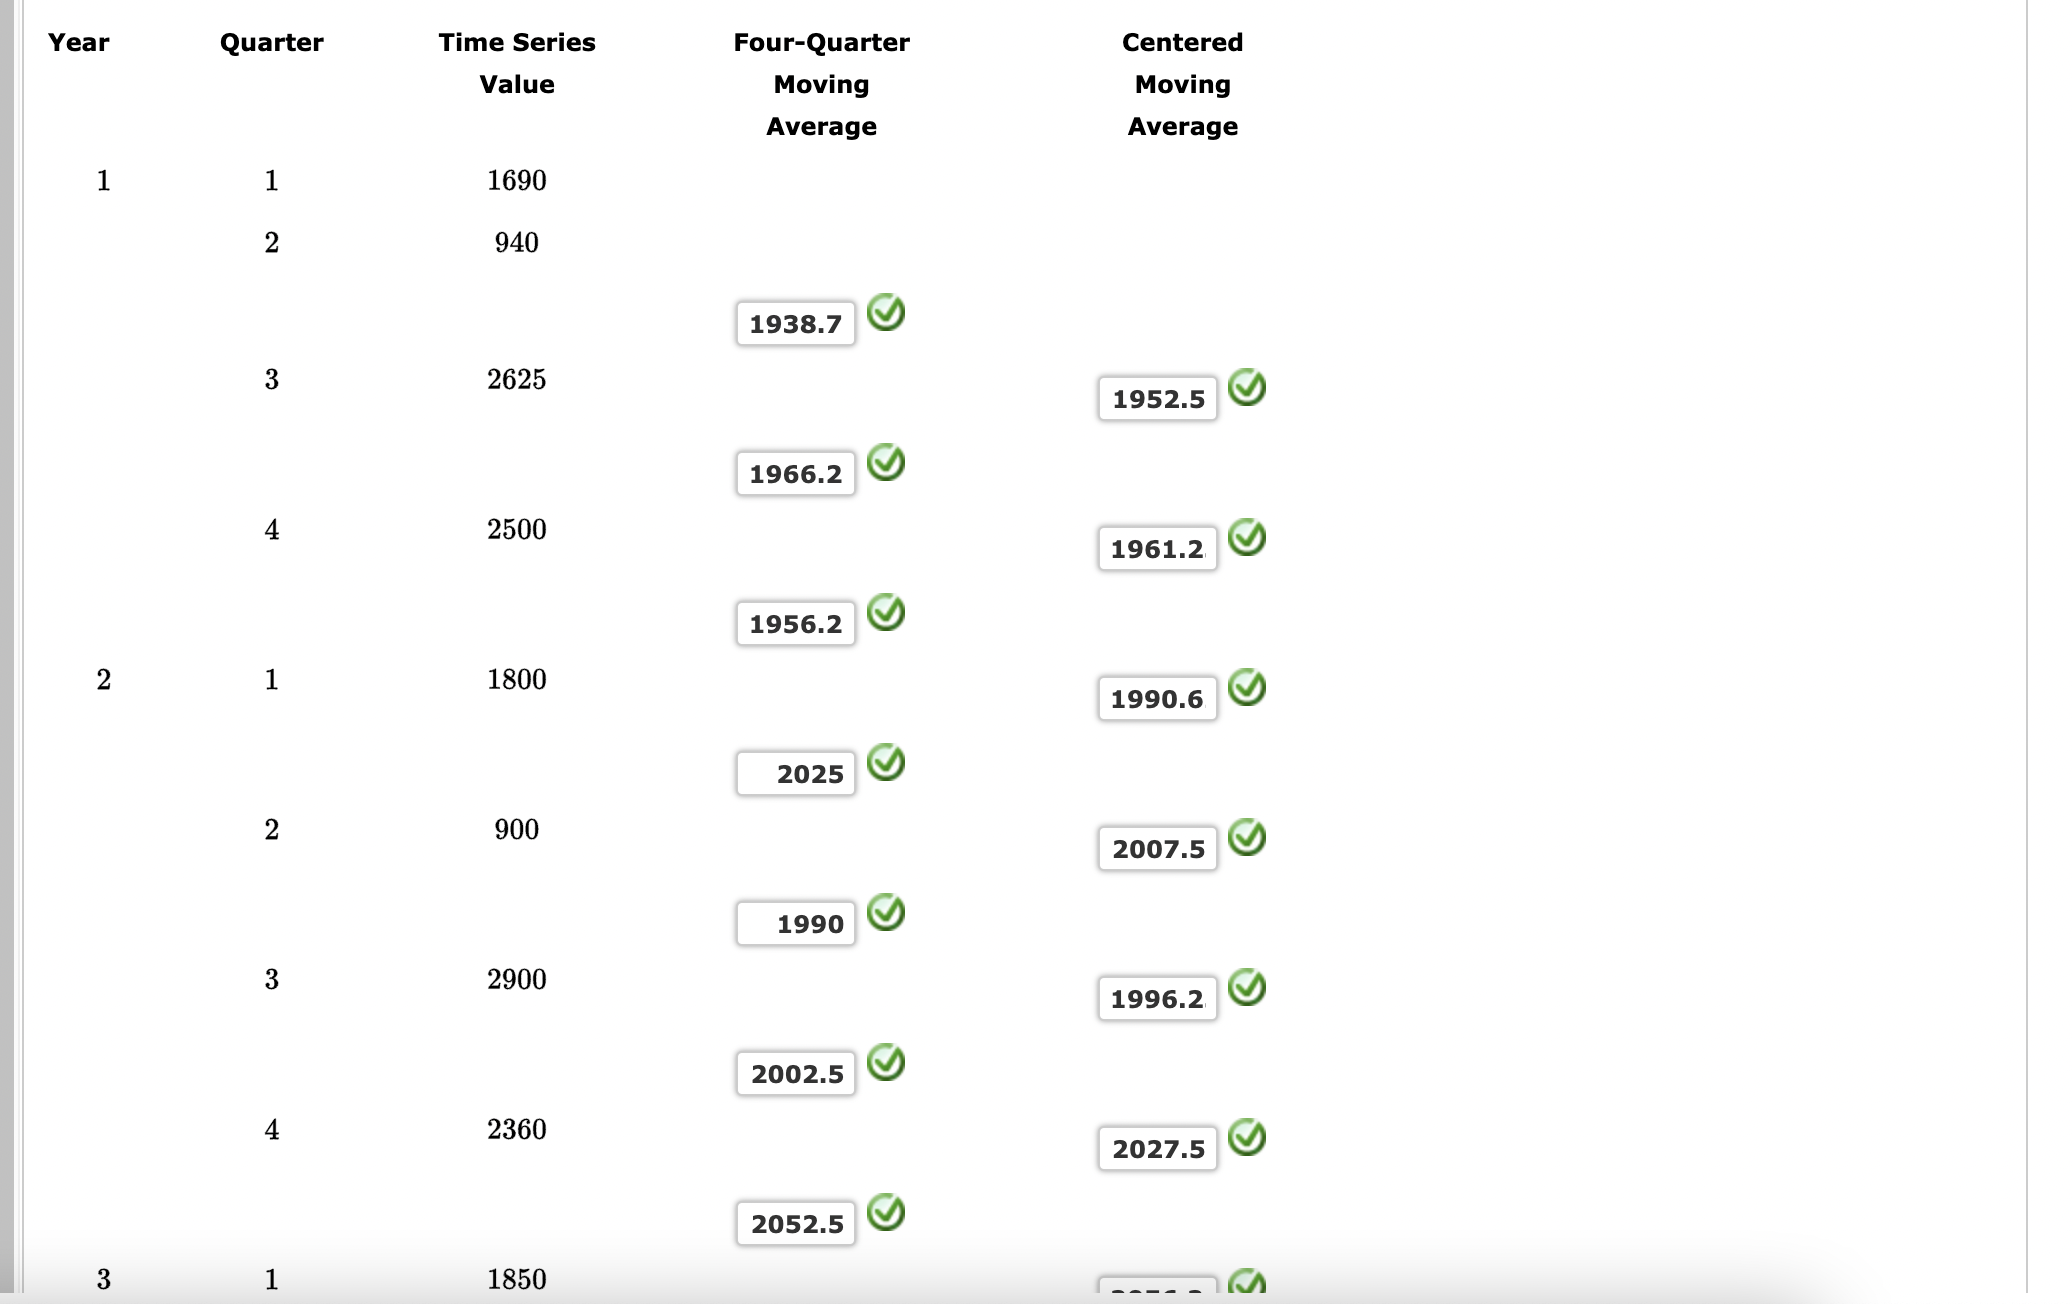Click the partially visible checkmark at bottom

[x=1247, y=1283]
